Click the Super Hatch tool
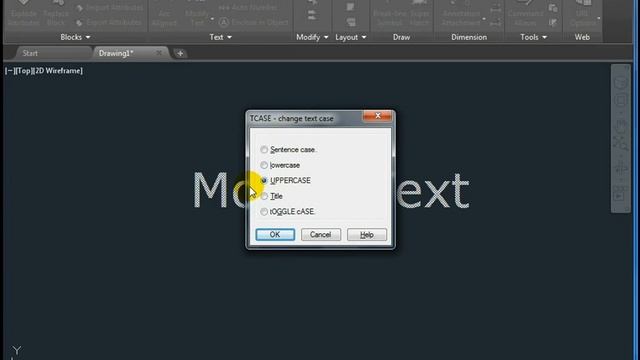Screen dimensions: 640x360 420,14
